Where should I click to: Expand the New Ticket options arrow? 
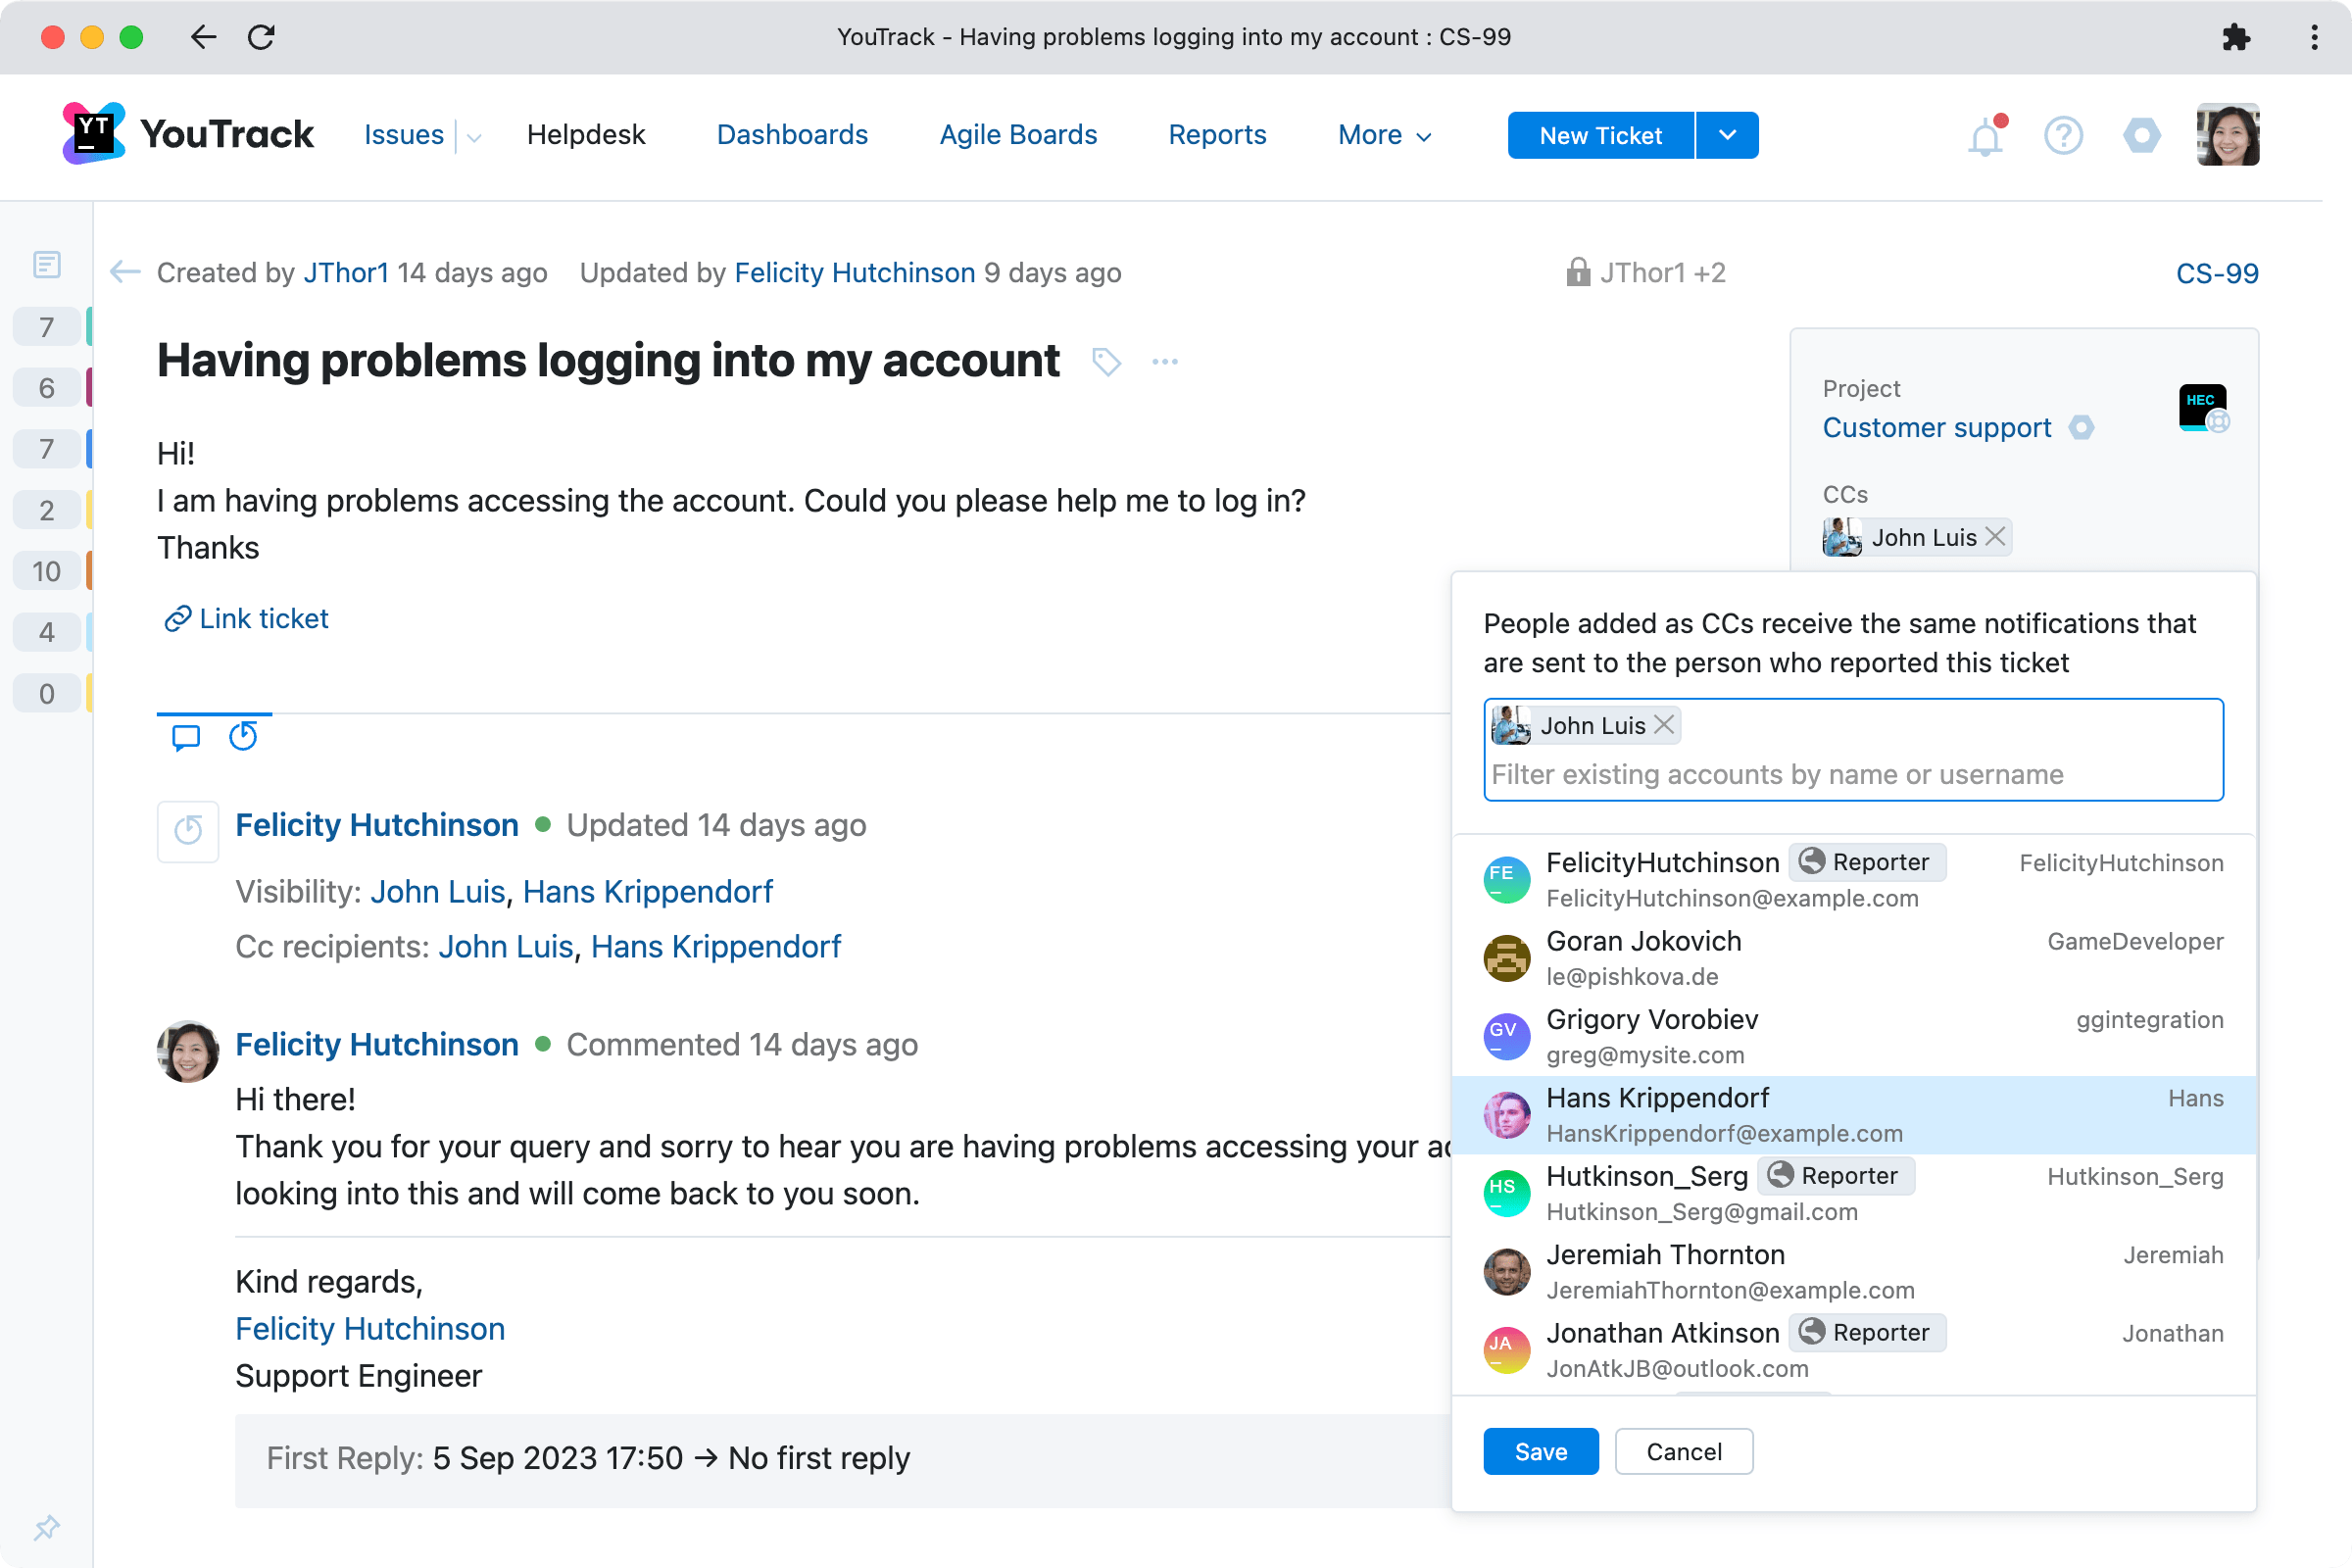pos(1727,135)
